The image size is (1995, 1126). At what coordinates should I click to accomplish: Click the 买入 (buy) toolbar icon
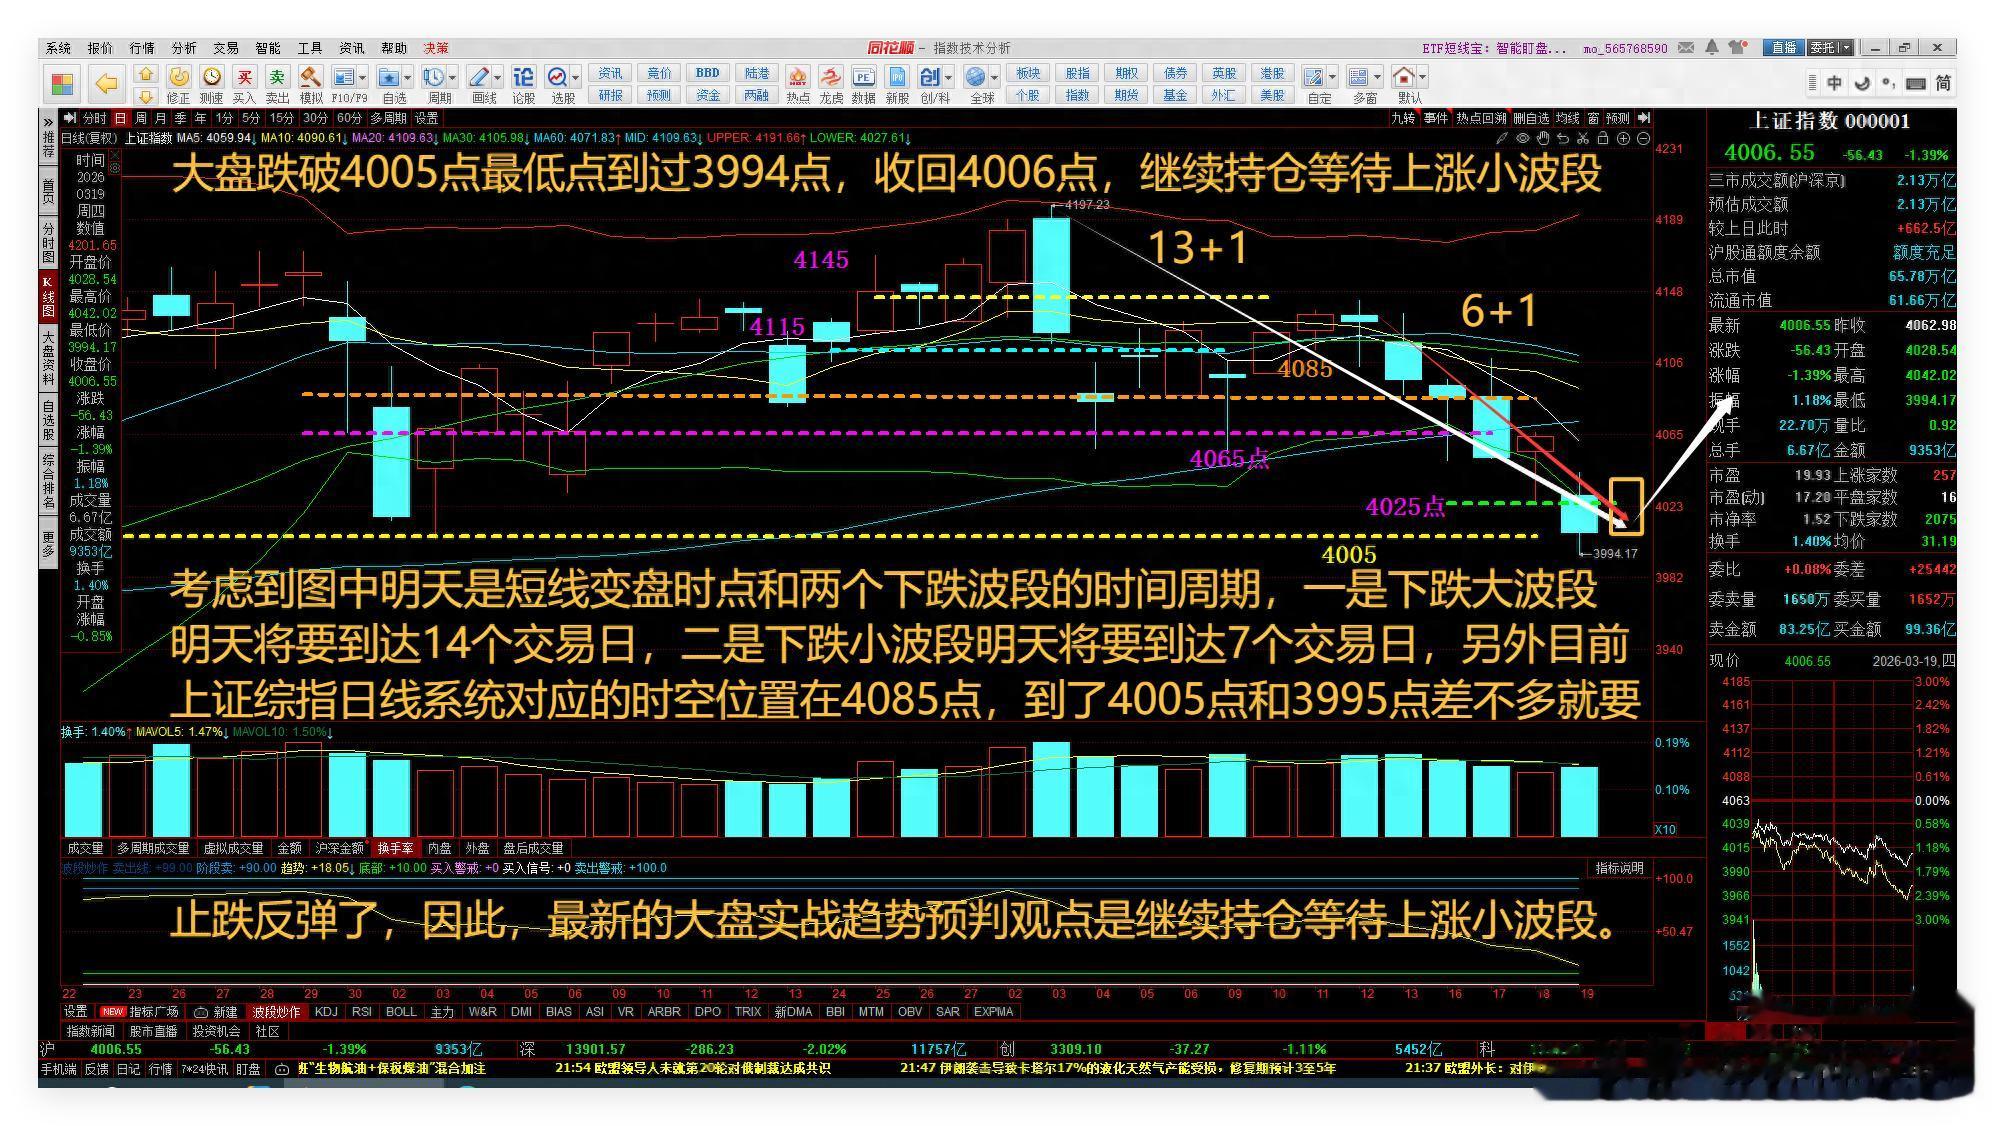[244, 78]
